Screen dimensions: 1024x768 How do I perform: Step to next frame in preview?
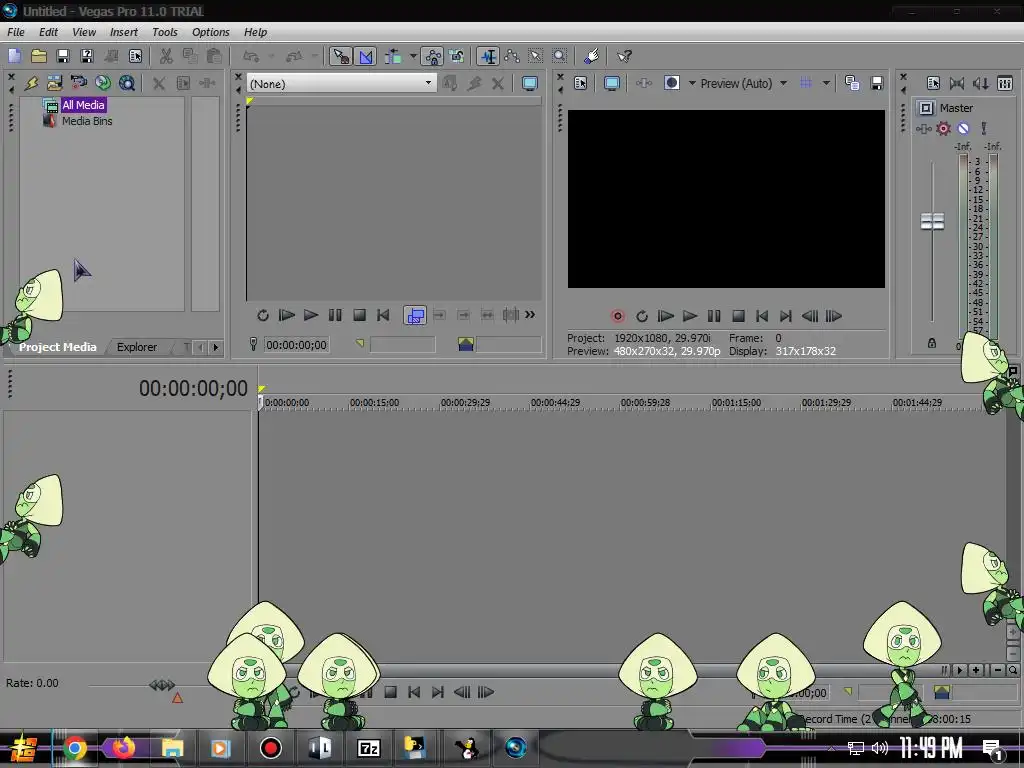[834, 316]
